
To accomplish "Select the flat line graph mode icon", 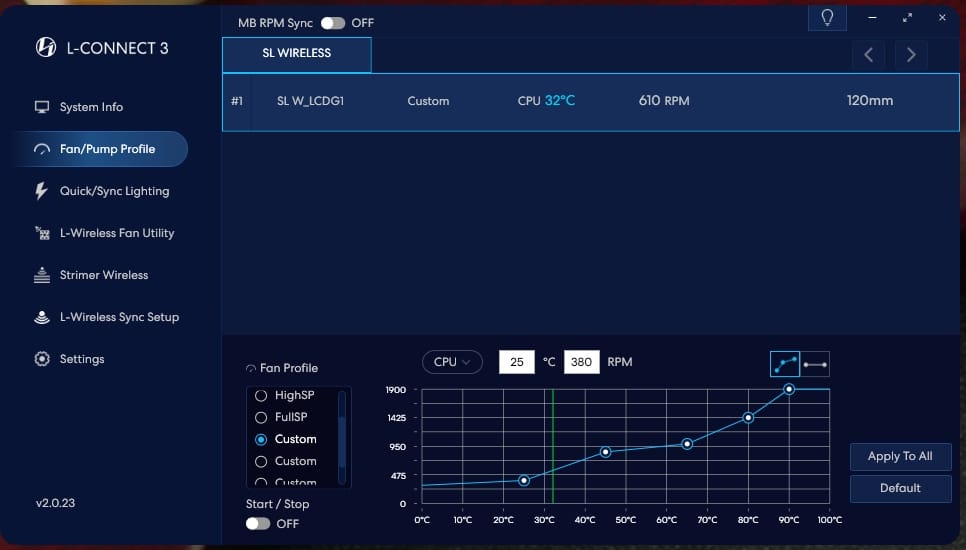I will click(x=815, y=364).
